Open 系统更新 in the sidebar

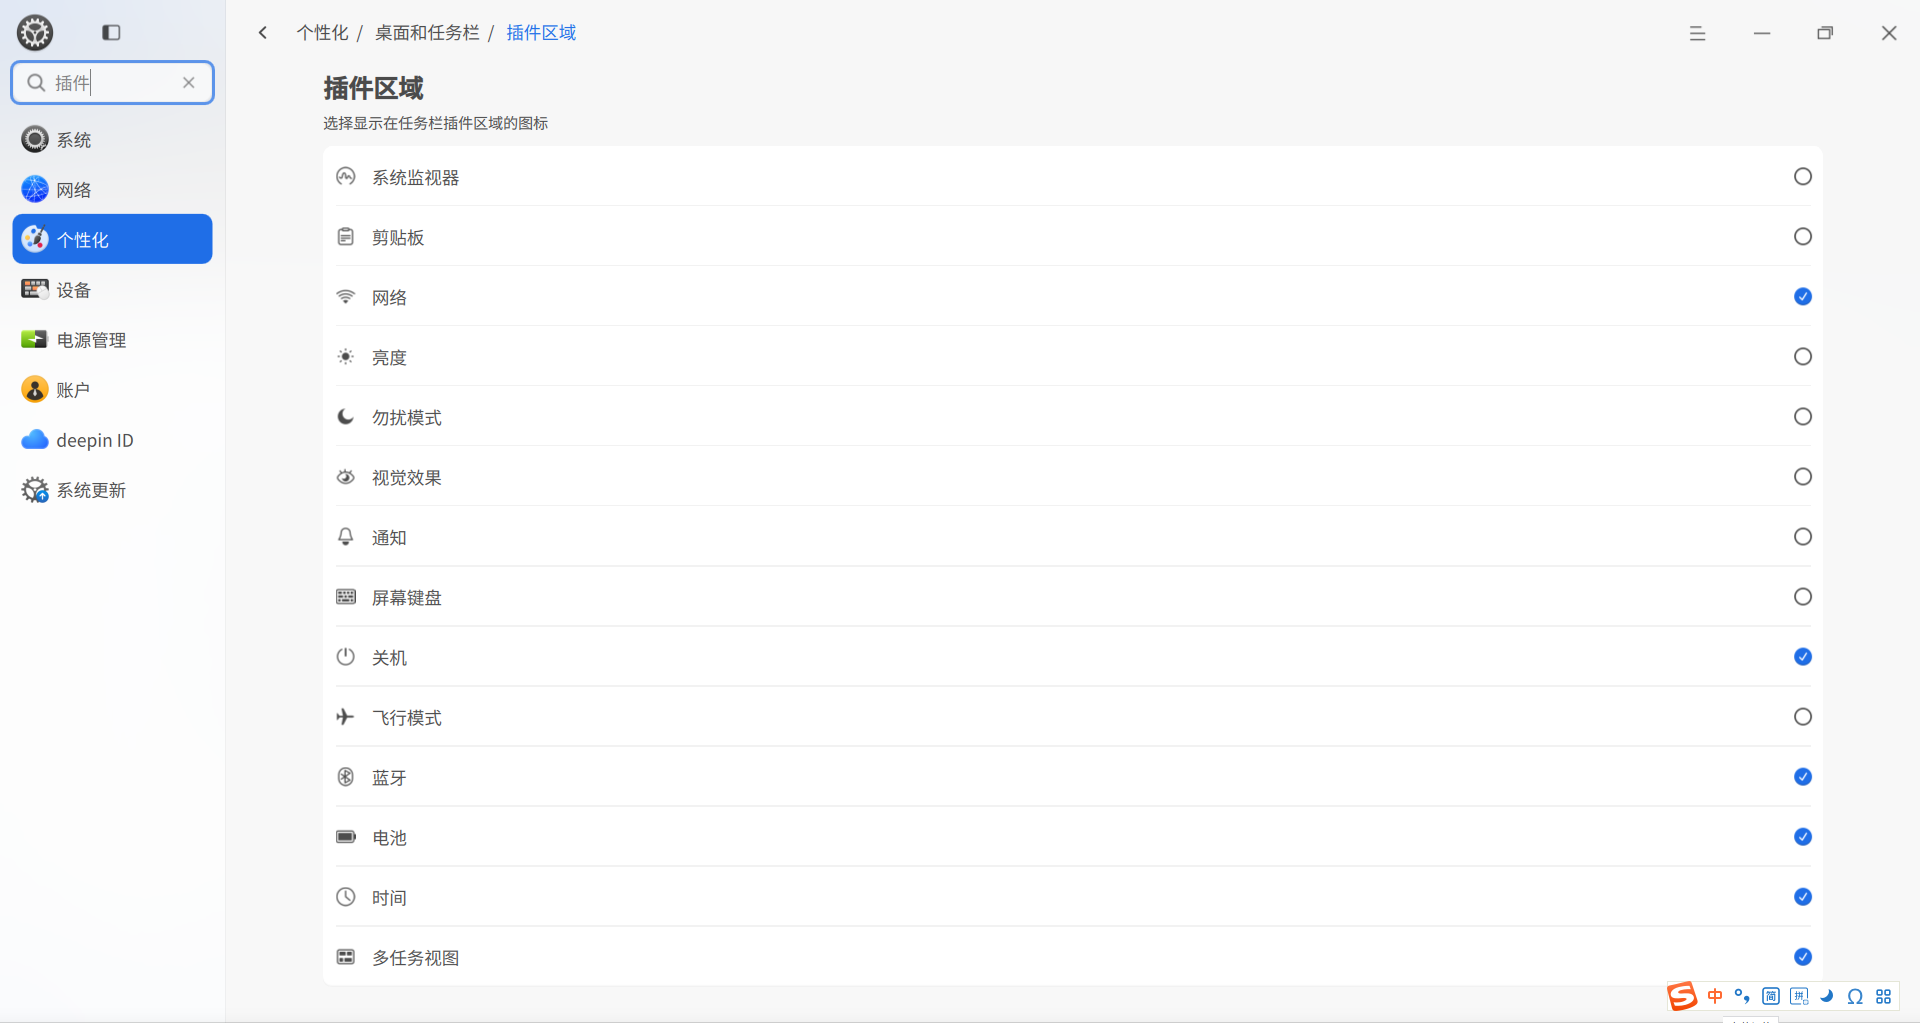coord(112,489)
